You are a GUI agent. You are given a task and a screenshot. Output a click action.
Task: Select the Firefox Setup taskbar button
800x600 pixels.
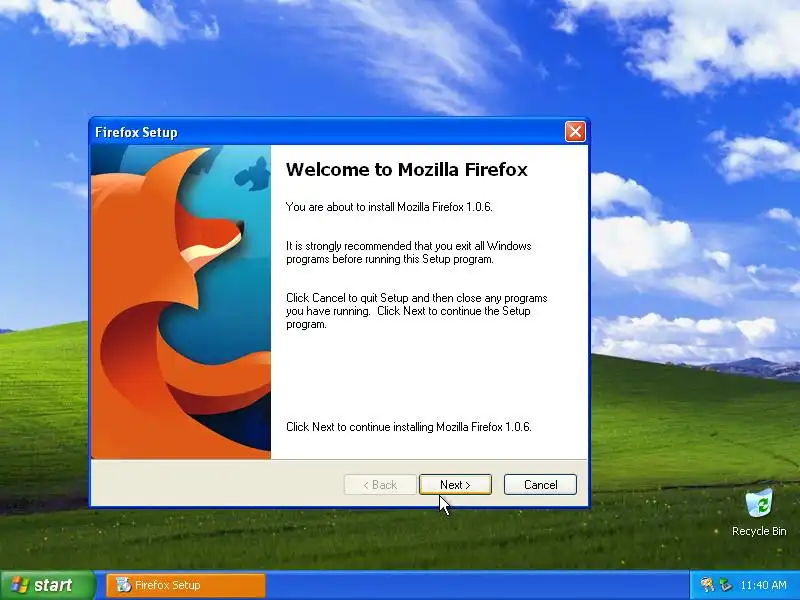(x=186, y=585)
